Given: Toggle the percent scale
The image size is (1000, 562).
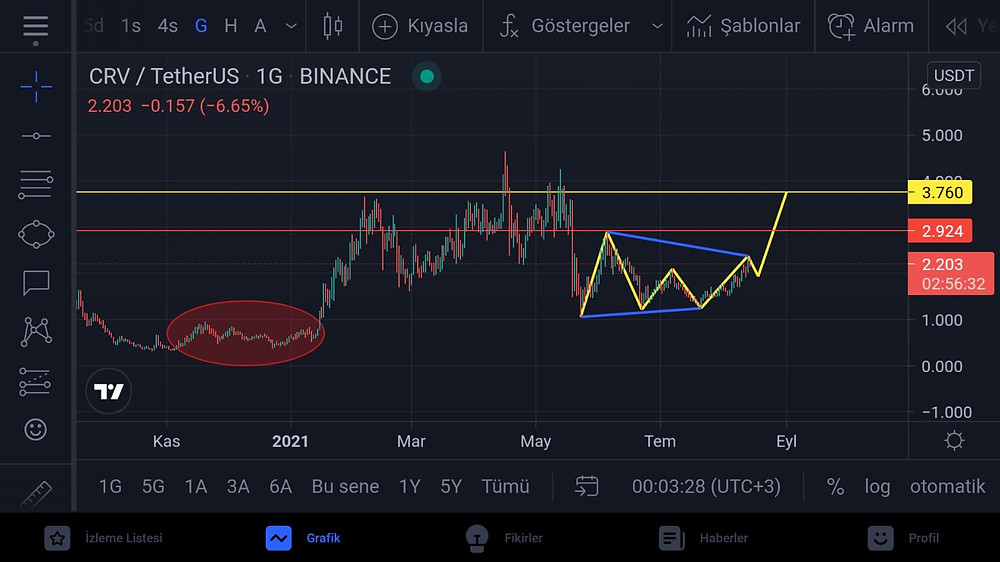Looking at the screenshot, I should pyautogui.click(x=835, y=487).
